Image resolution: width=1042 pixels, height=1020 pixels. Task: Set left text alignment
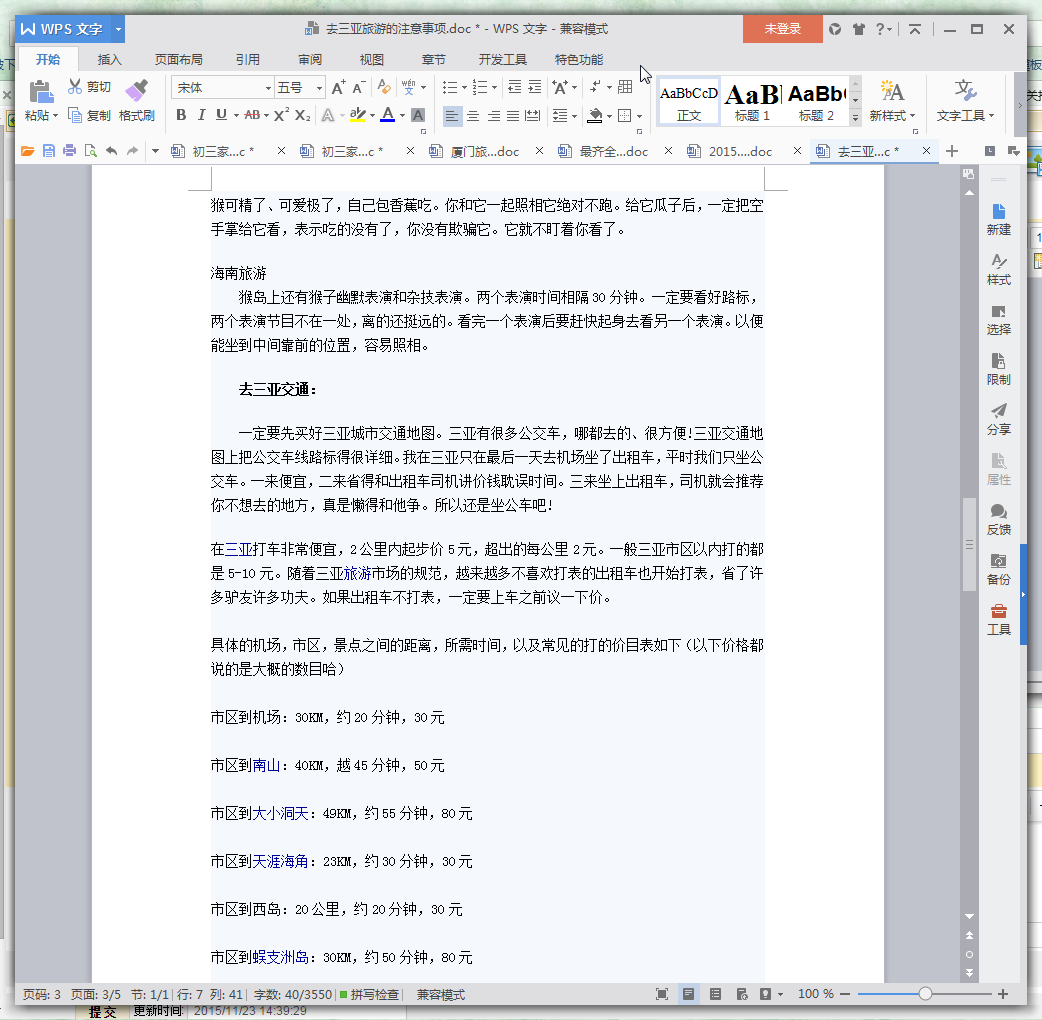pyautogui.click(x=451, y=116)
